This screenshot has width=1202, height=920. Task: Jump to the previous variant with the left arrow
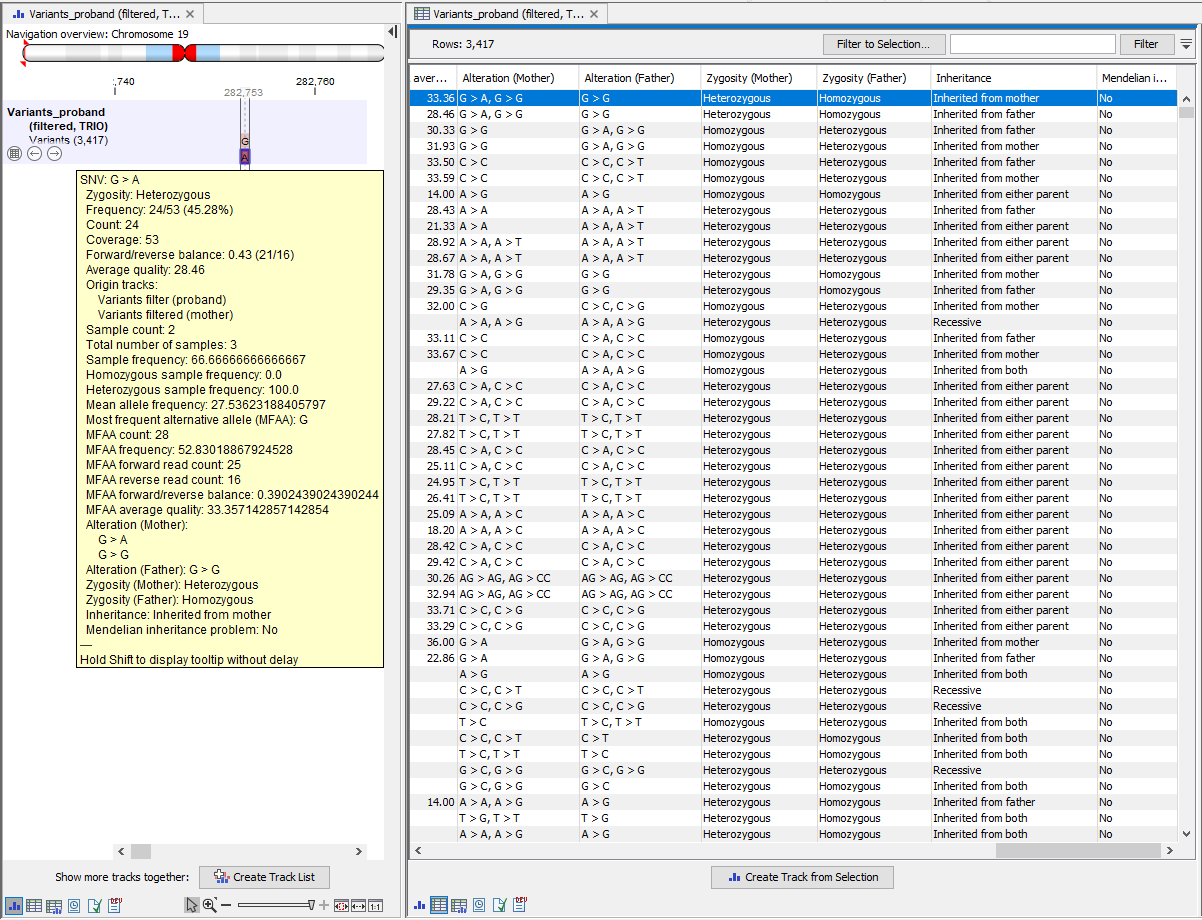coord(34,154)
